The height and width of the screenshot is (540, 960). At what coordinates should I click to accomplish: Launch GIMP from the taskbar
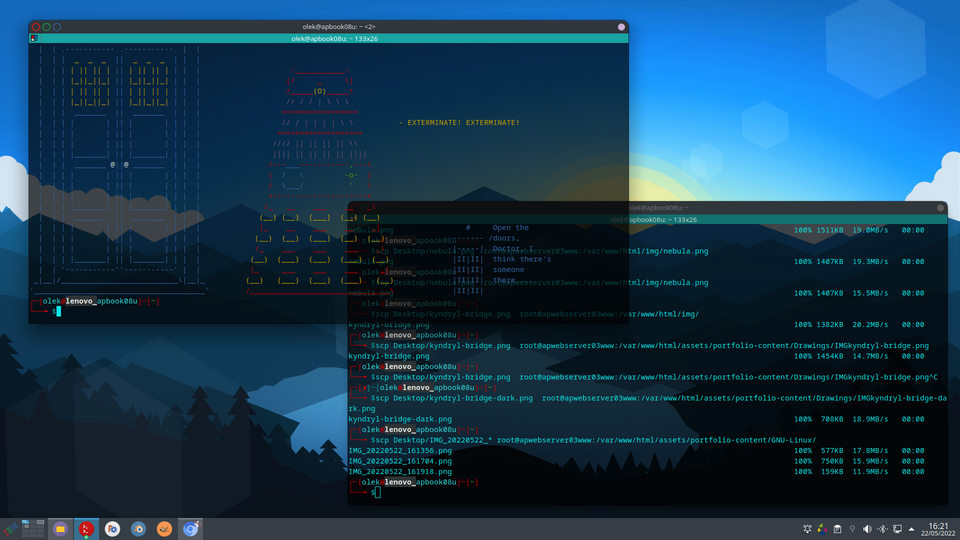[x=164, y=529]
